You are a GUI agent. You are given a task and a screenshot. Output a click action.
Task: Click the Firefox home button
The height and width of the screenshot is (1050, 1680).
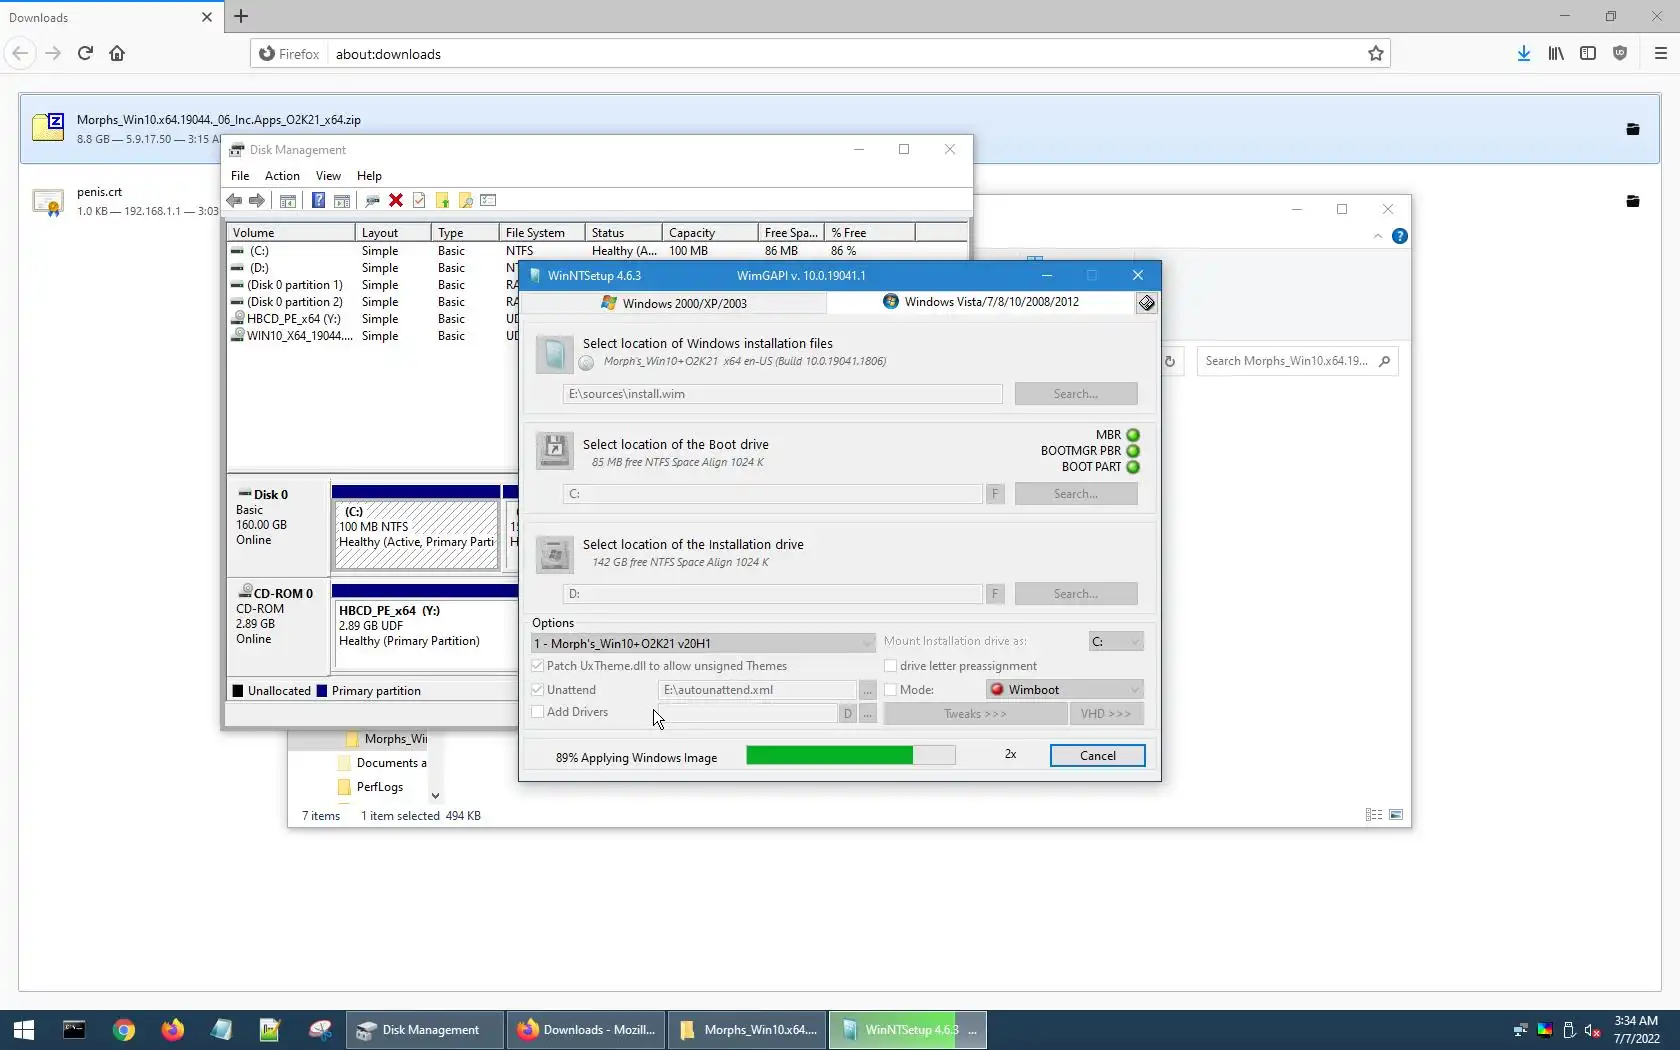pos(117,54)
